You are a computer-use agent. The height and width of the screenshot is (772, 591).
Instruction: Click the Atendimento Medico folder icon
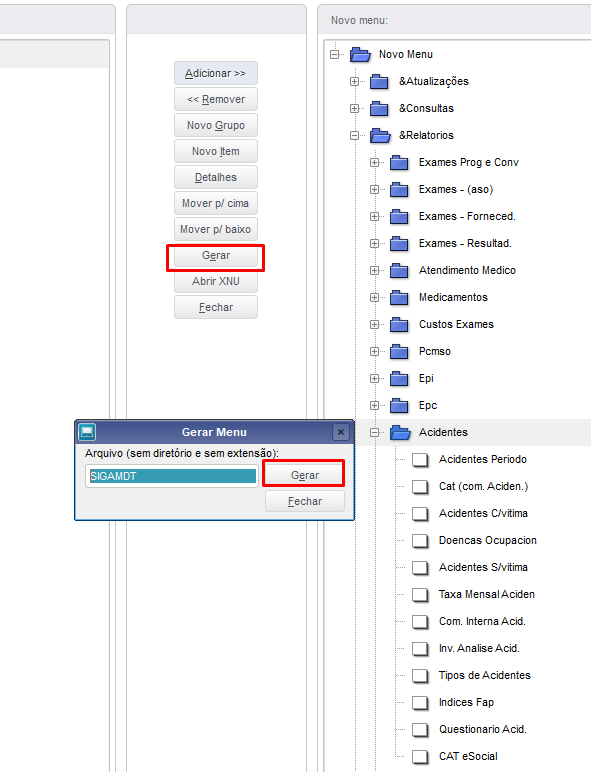tap(399, 270)
